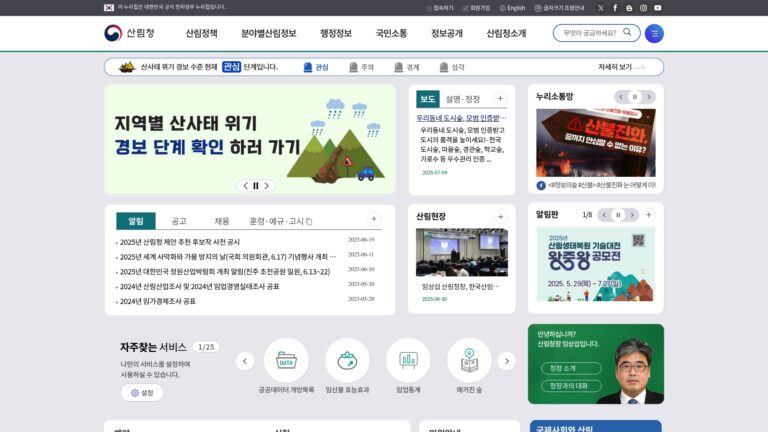Show next 자주찾는 서비스 items arrow
The height and width of the screenshot is (432, 768).
pos(507,361)
